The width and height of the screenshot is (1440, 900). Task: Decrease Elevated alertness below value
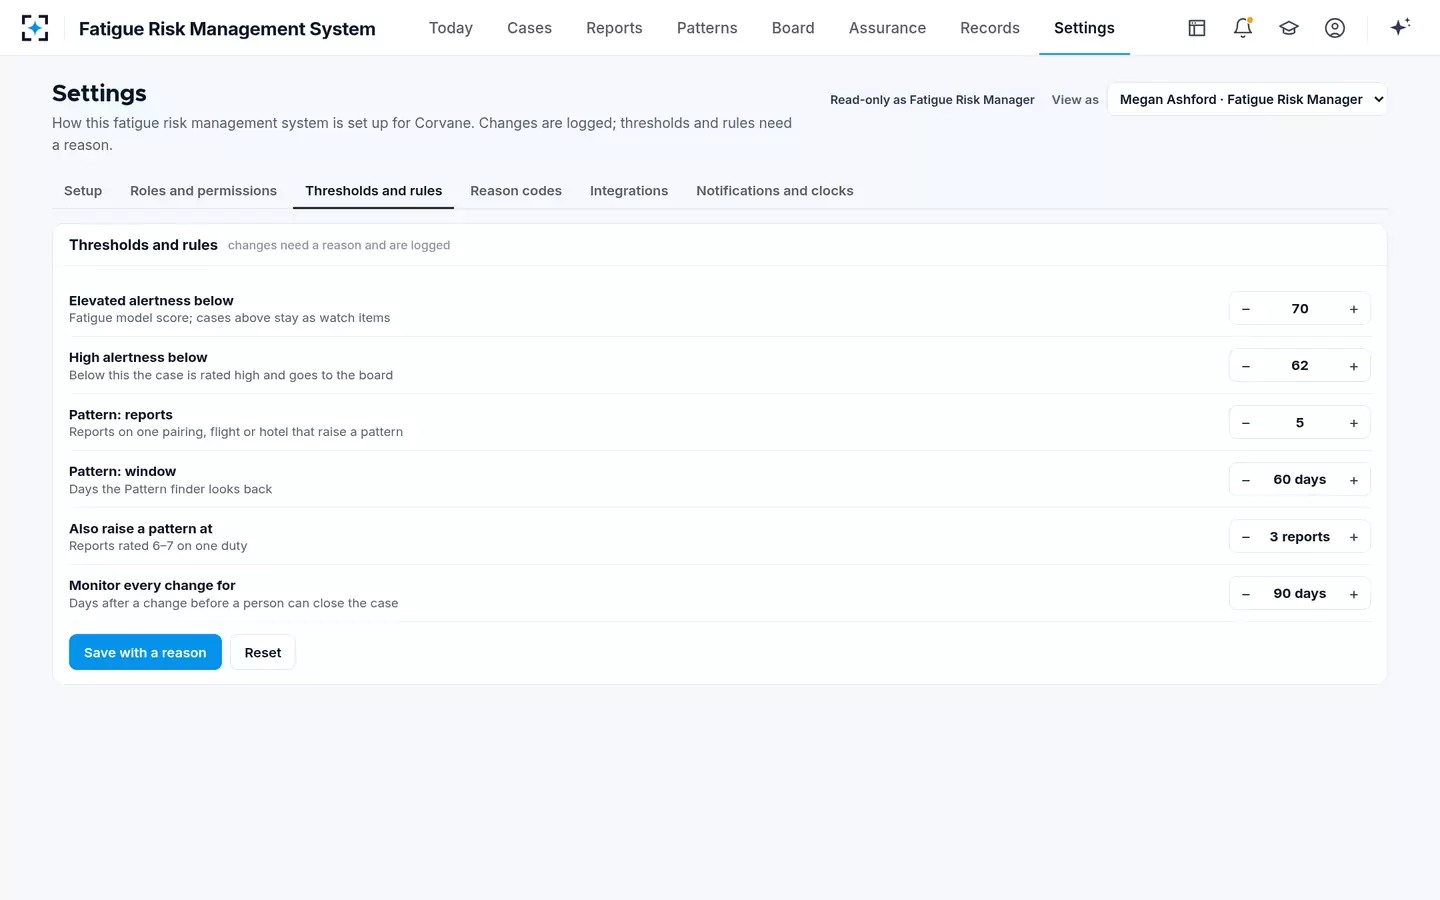tap(1246, 309)
